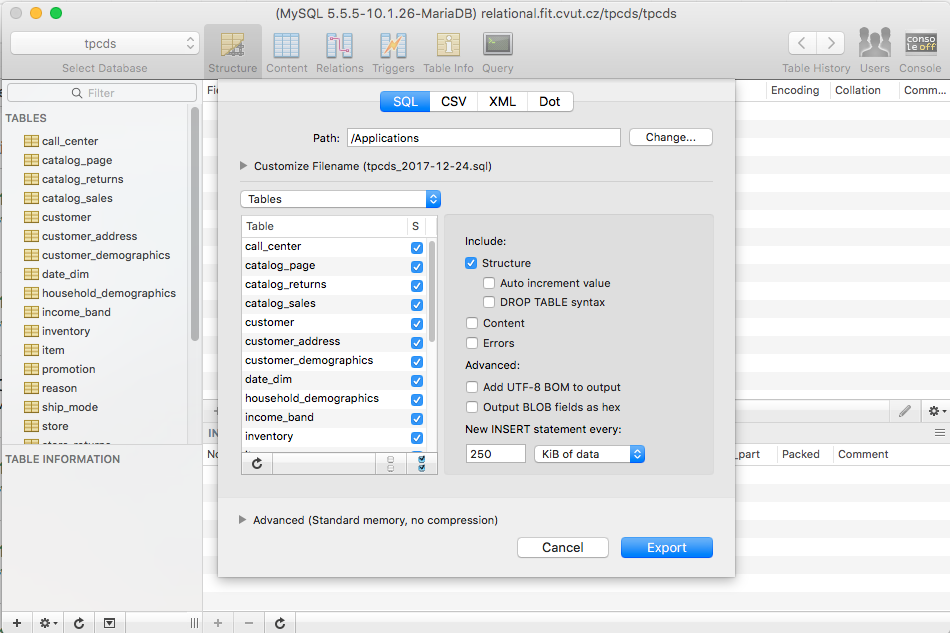Select customer_address in sidebar
This screenshot has width=950, height=633.
coord(90,236)
